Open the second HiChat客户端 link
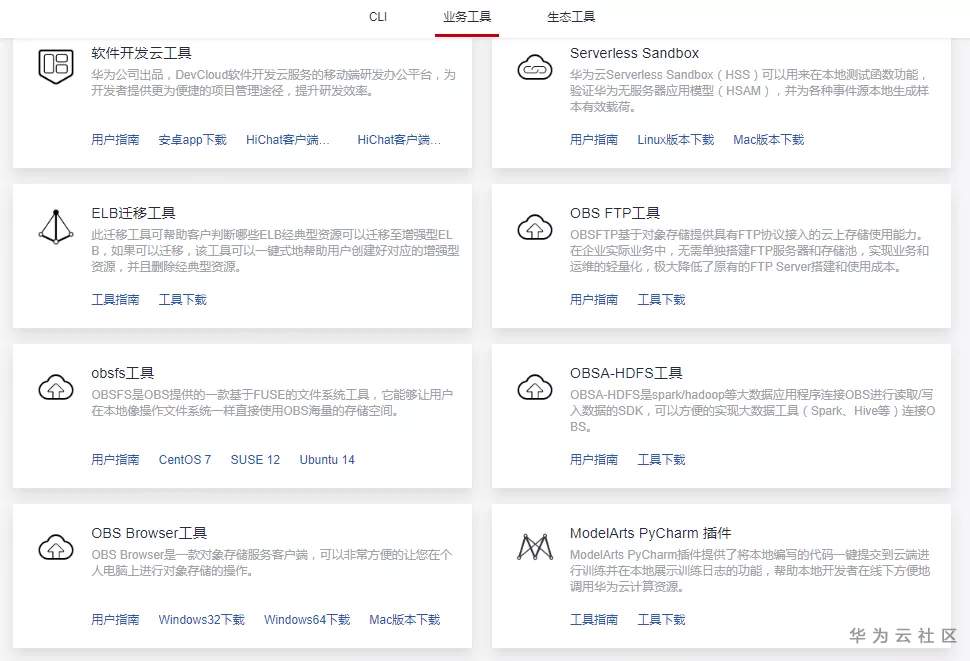The height and width of the screenshot is (661, 970). coord(399,140)
